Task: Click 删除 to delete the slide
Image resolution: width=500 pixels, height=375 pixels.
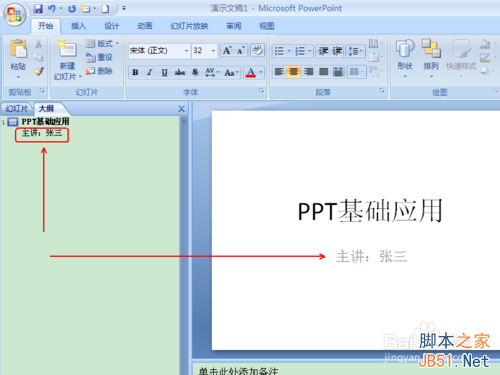Action: click(99, 71)
